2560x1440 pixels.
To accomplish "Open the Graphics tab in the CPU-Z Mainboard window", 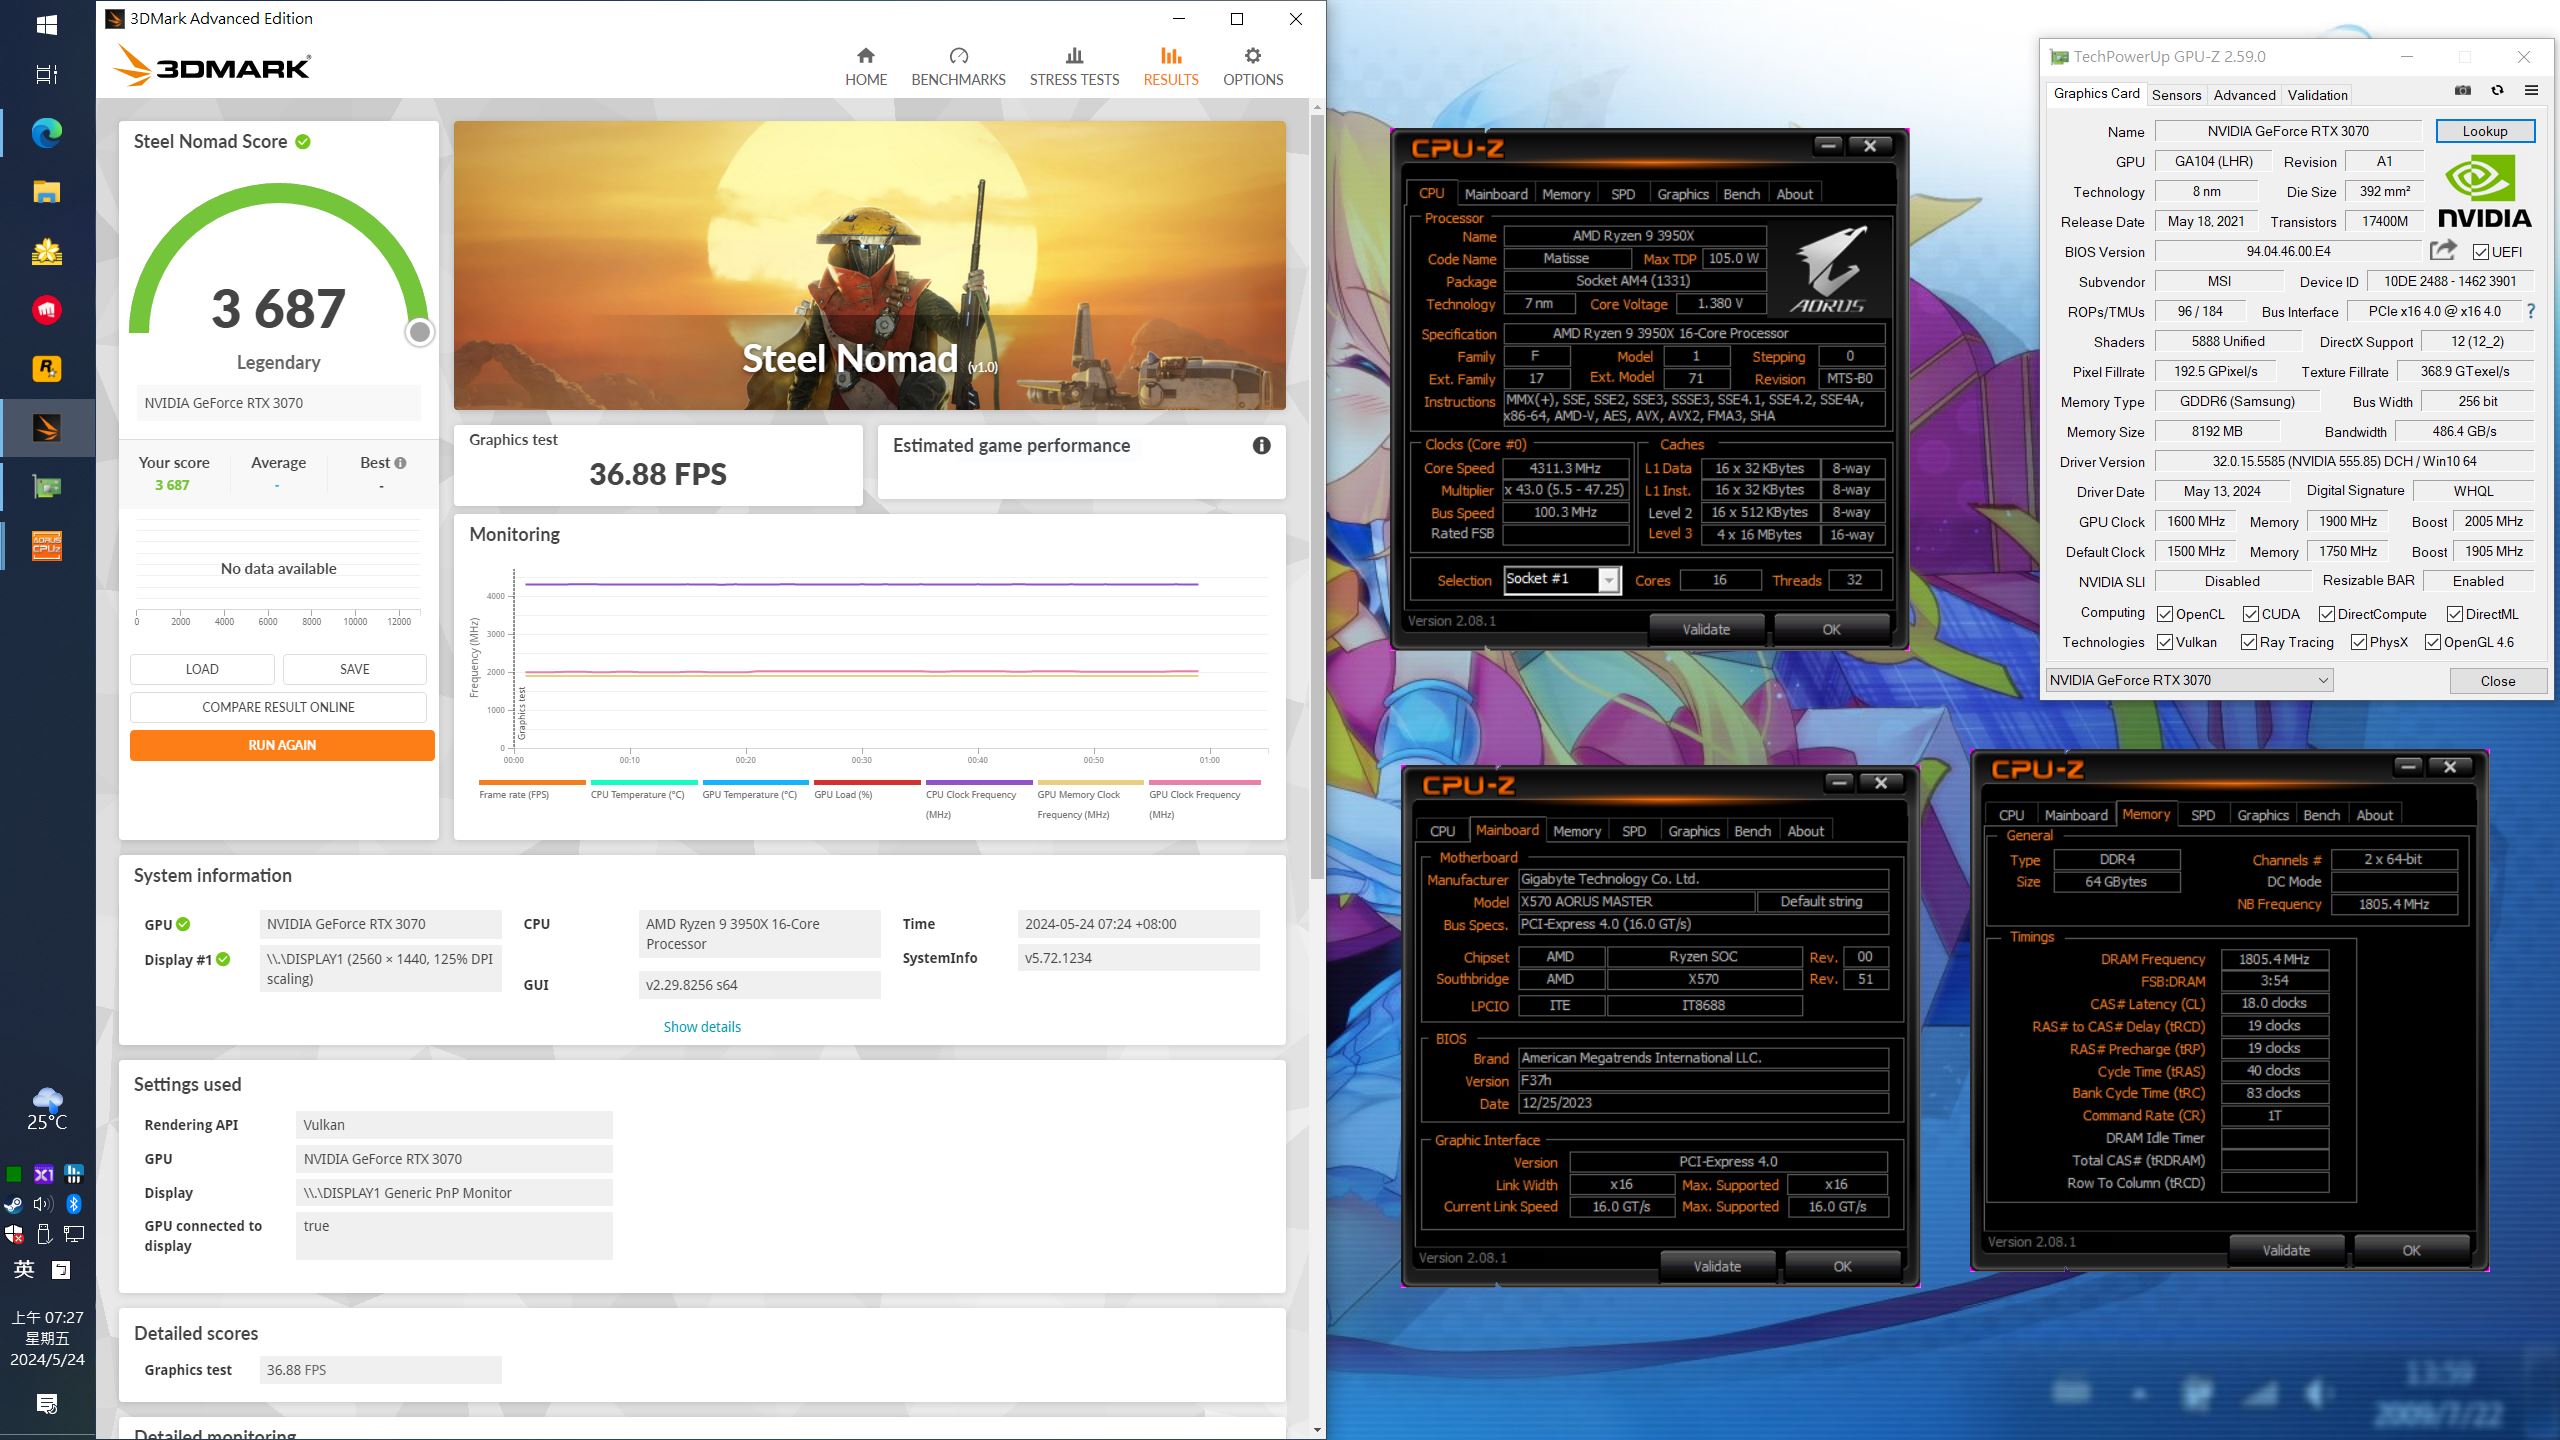I will pyautogui.click(x=1694, y=831).
